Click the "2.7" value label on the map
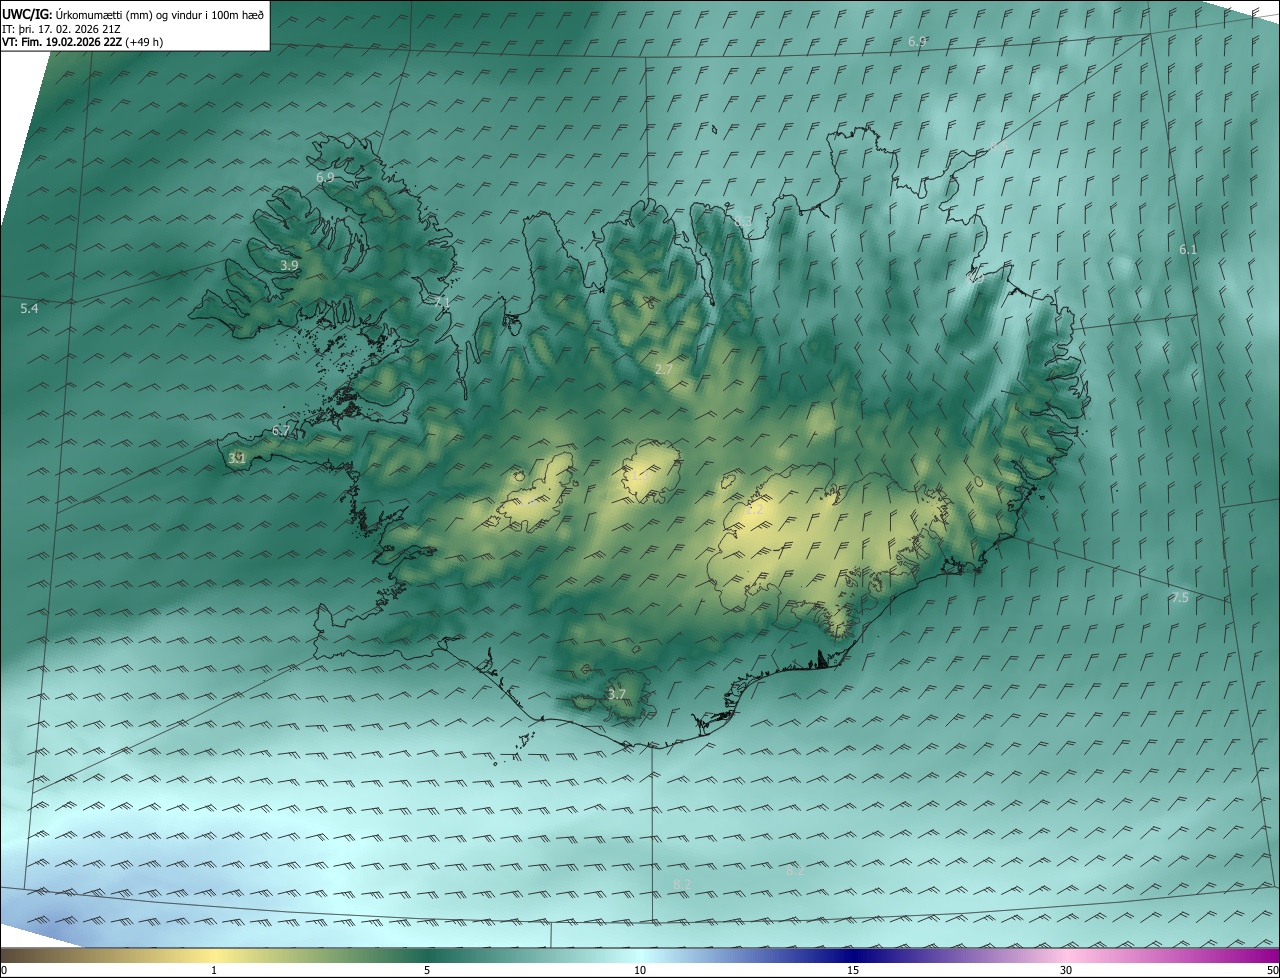 click(664, 370)
